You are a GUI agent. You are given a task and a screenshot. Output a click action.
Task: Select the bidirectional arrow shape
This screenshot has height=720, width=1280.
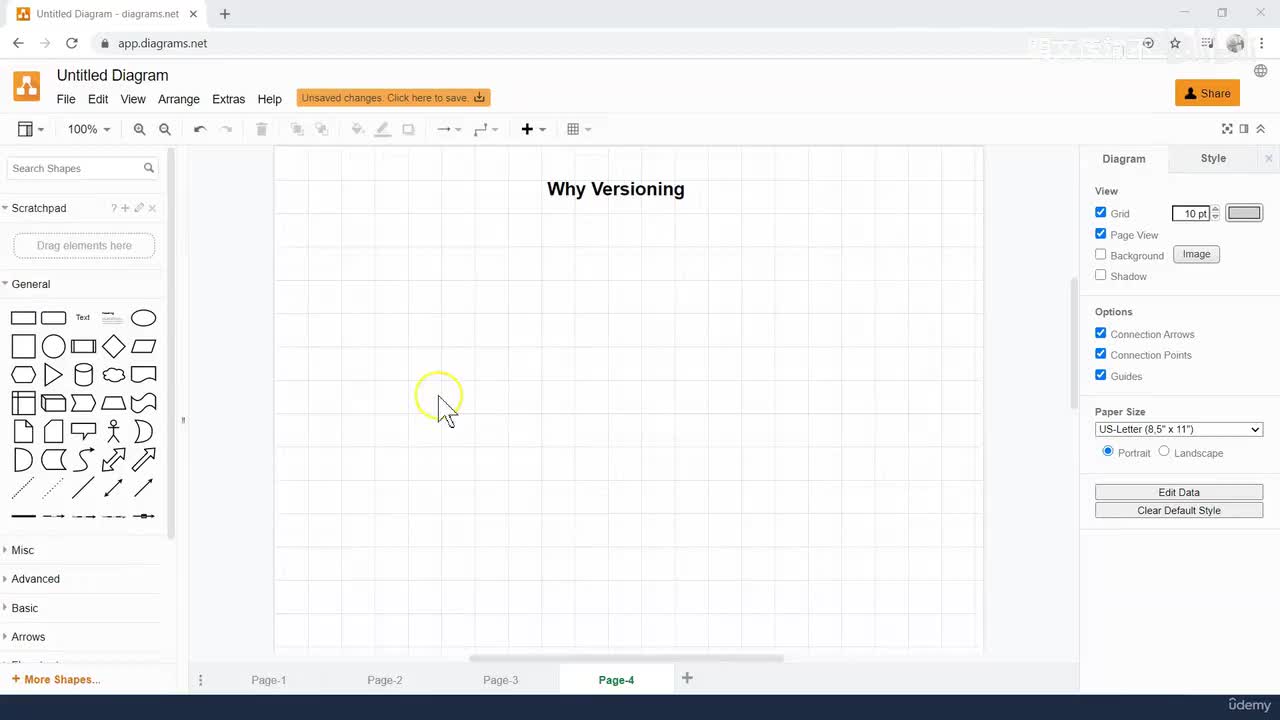114,460
